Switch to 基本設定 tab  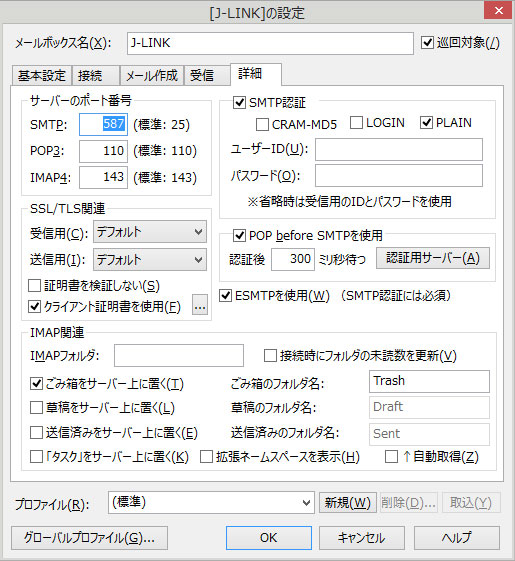(42, 75)
